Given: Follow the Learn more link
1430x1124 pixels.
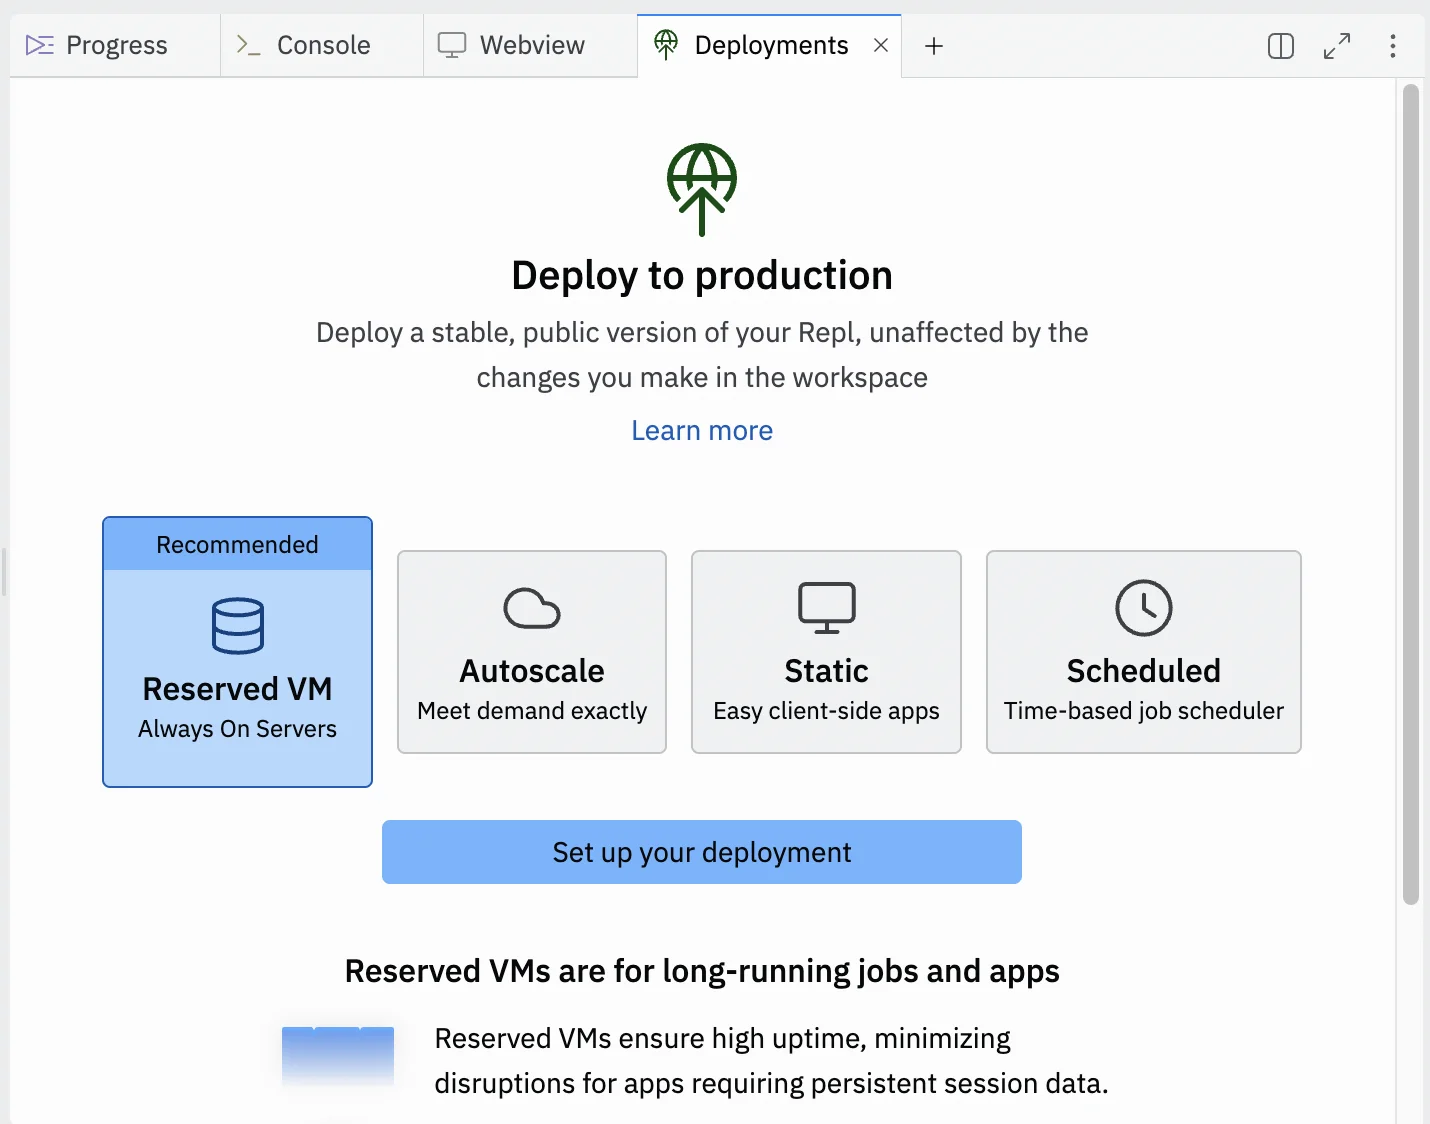Looking at the screenshot, I should (x=702, y=431).
